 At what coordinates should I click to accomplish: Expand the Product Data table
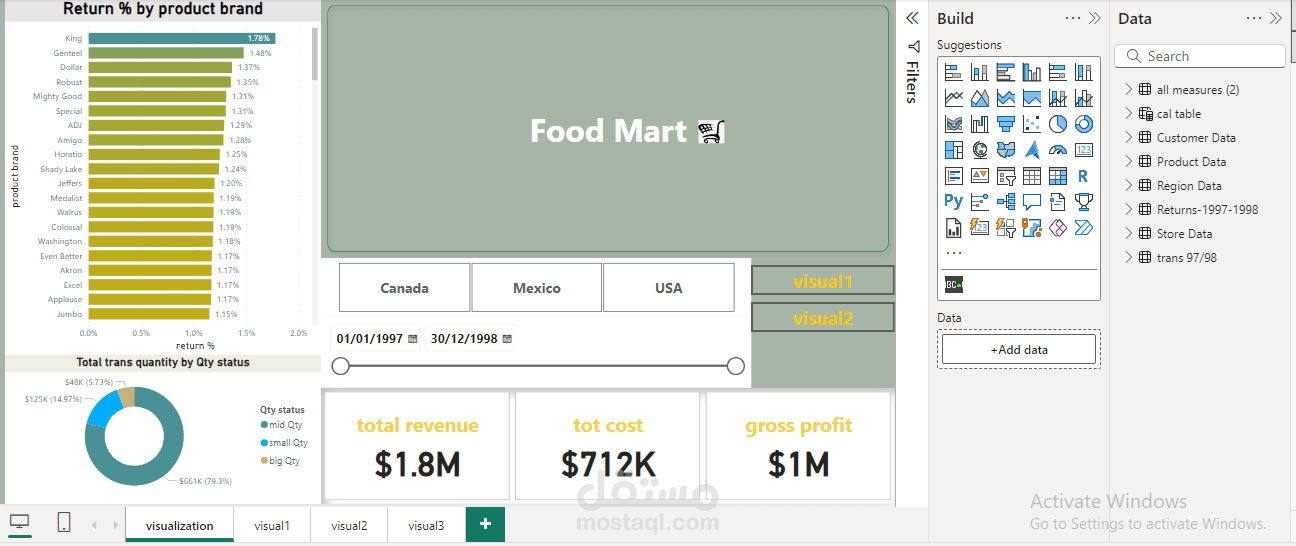pos(1129,161)
